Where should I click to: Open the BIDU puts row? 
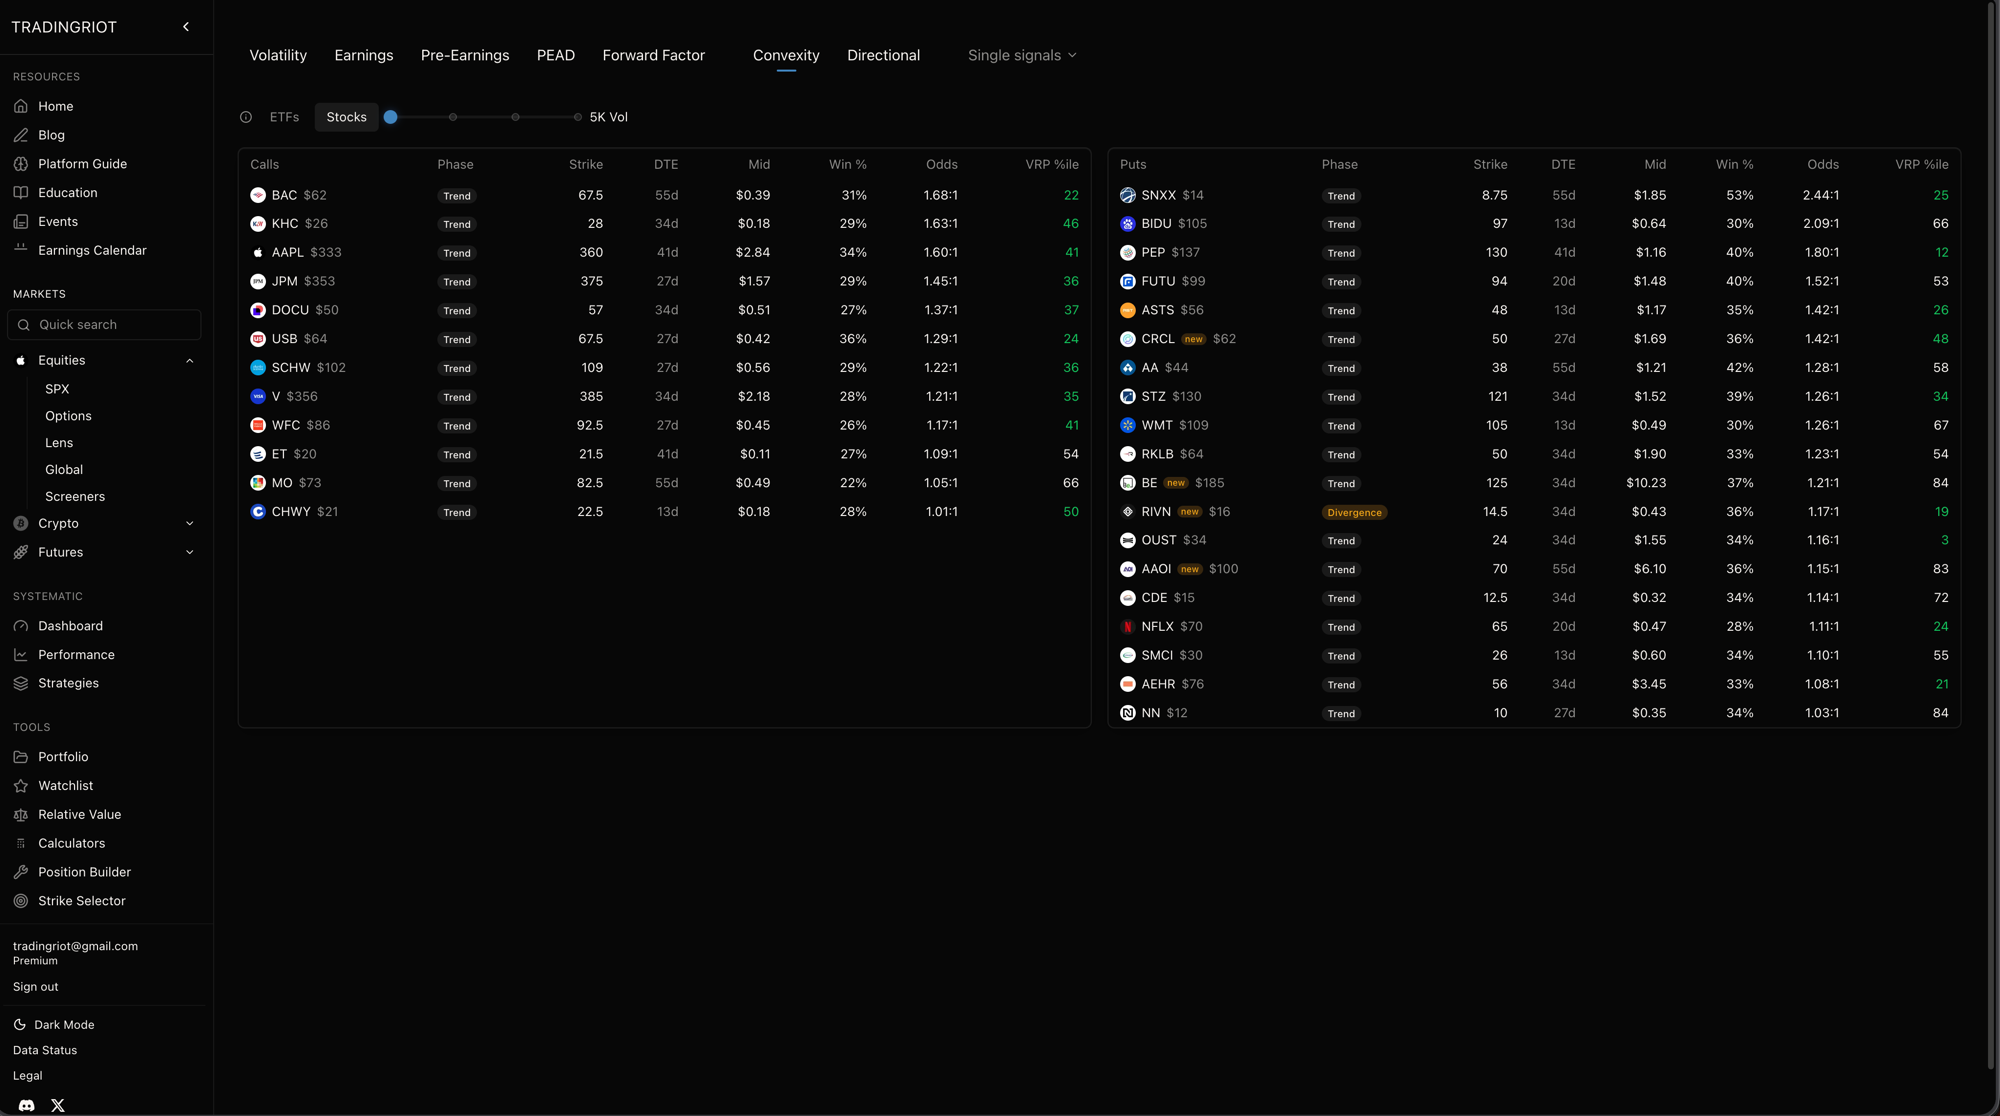pos(1534,224)
